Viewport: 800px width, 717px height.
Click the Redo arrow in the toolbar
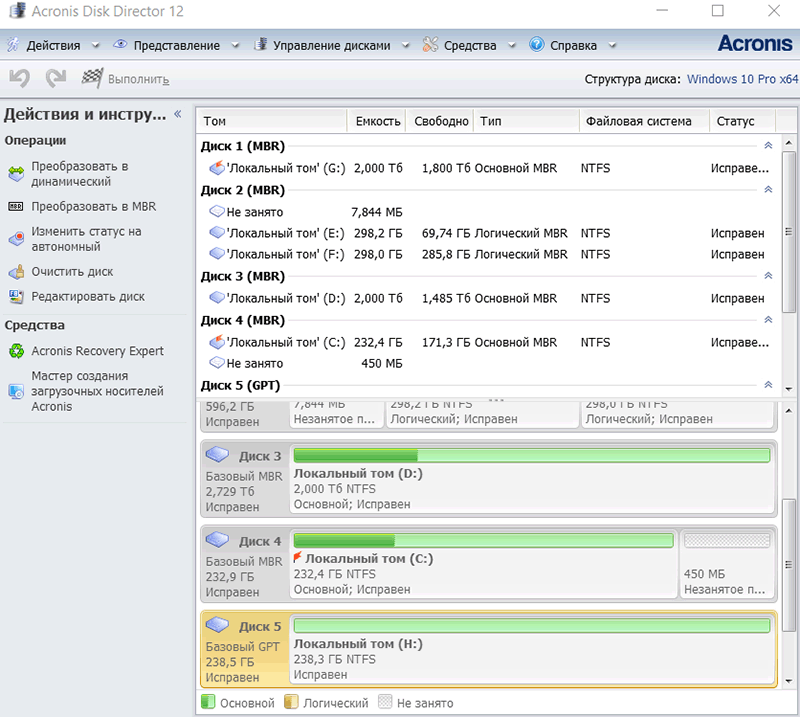56,79
